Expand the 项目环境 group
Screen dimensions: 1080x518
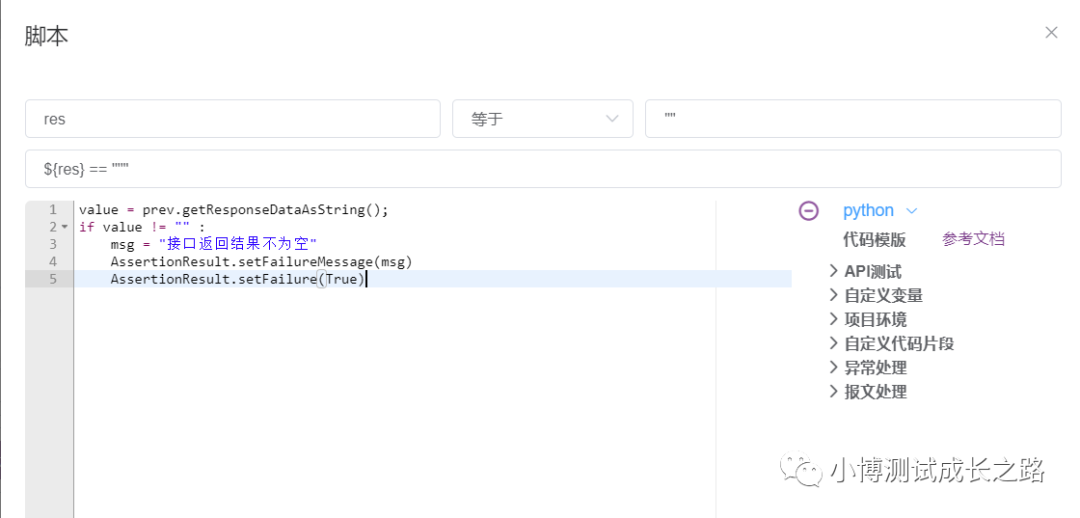868,320
